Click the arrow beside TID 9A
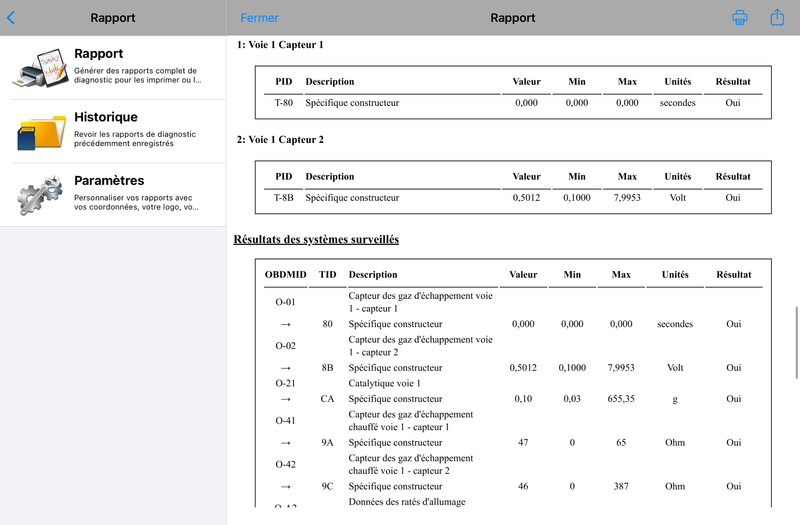Viewport: 800px width, 525px height. click(x=286, y=443)
